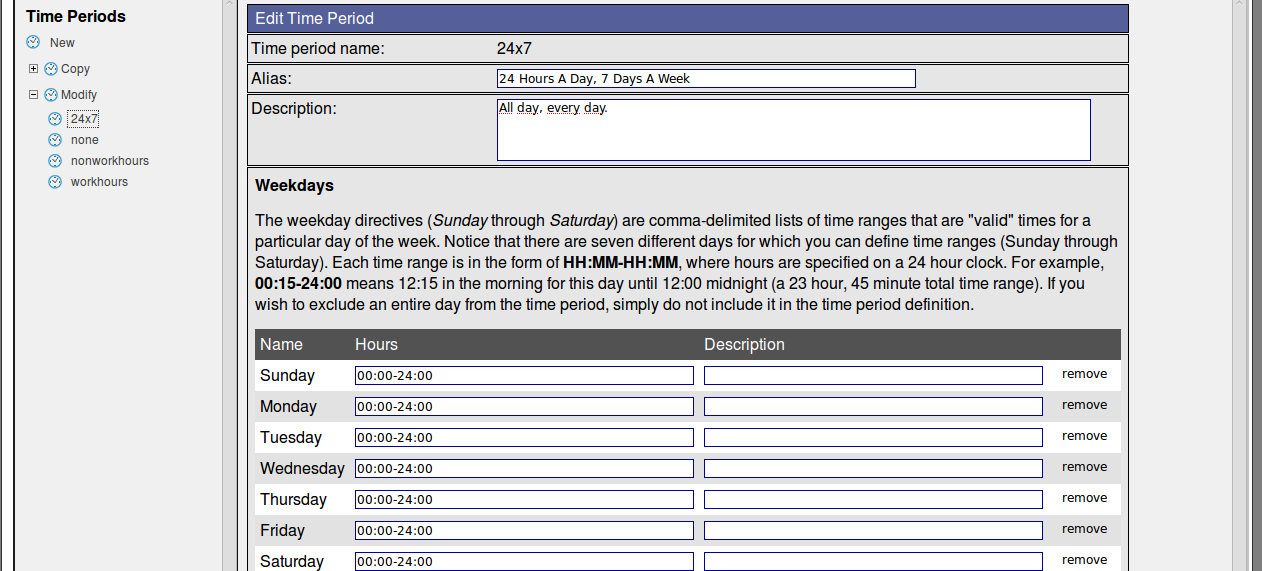This screenshot has width=1262, height=571.
Task: Click the Alias text field
Action: (705, 79)
